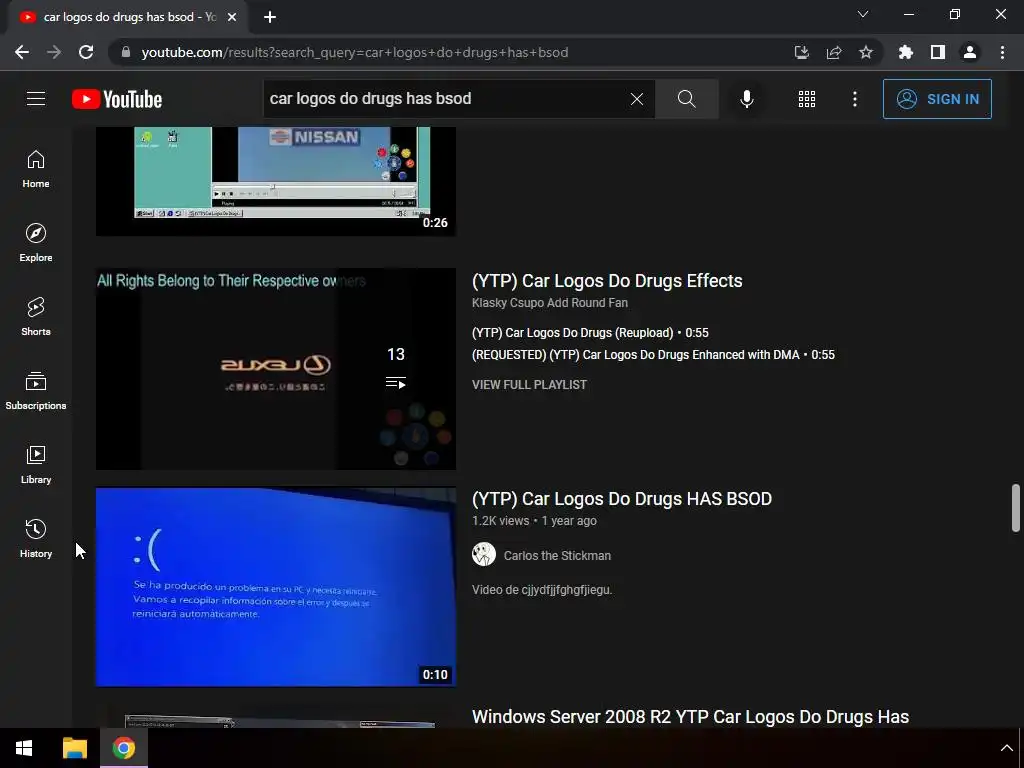Click browser forward arrow
Screen dimensions: 1024x768
point(54,52)
